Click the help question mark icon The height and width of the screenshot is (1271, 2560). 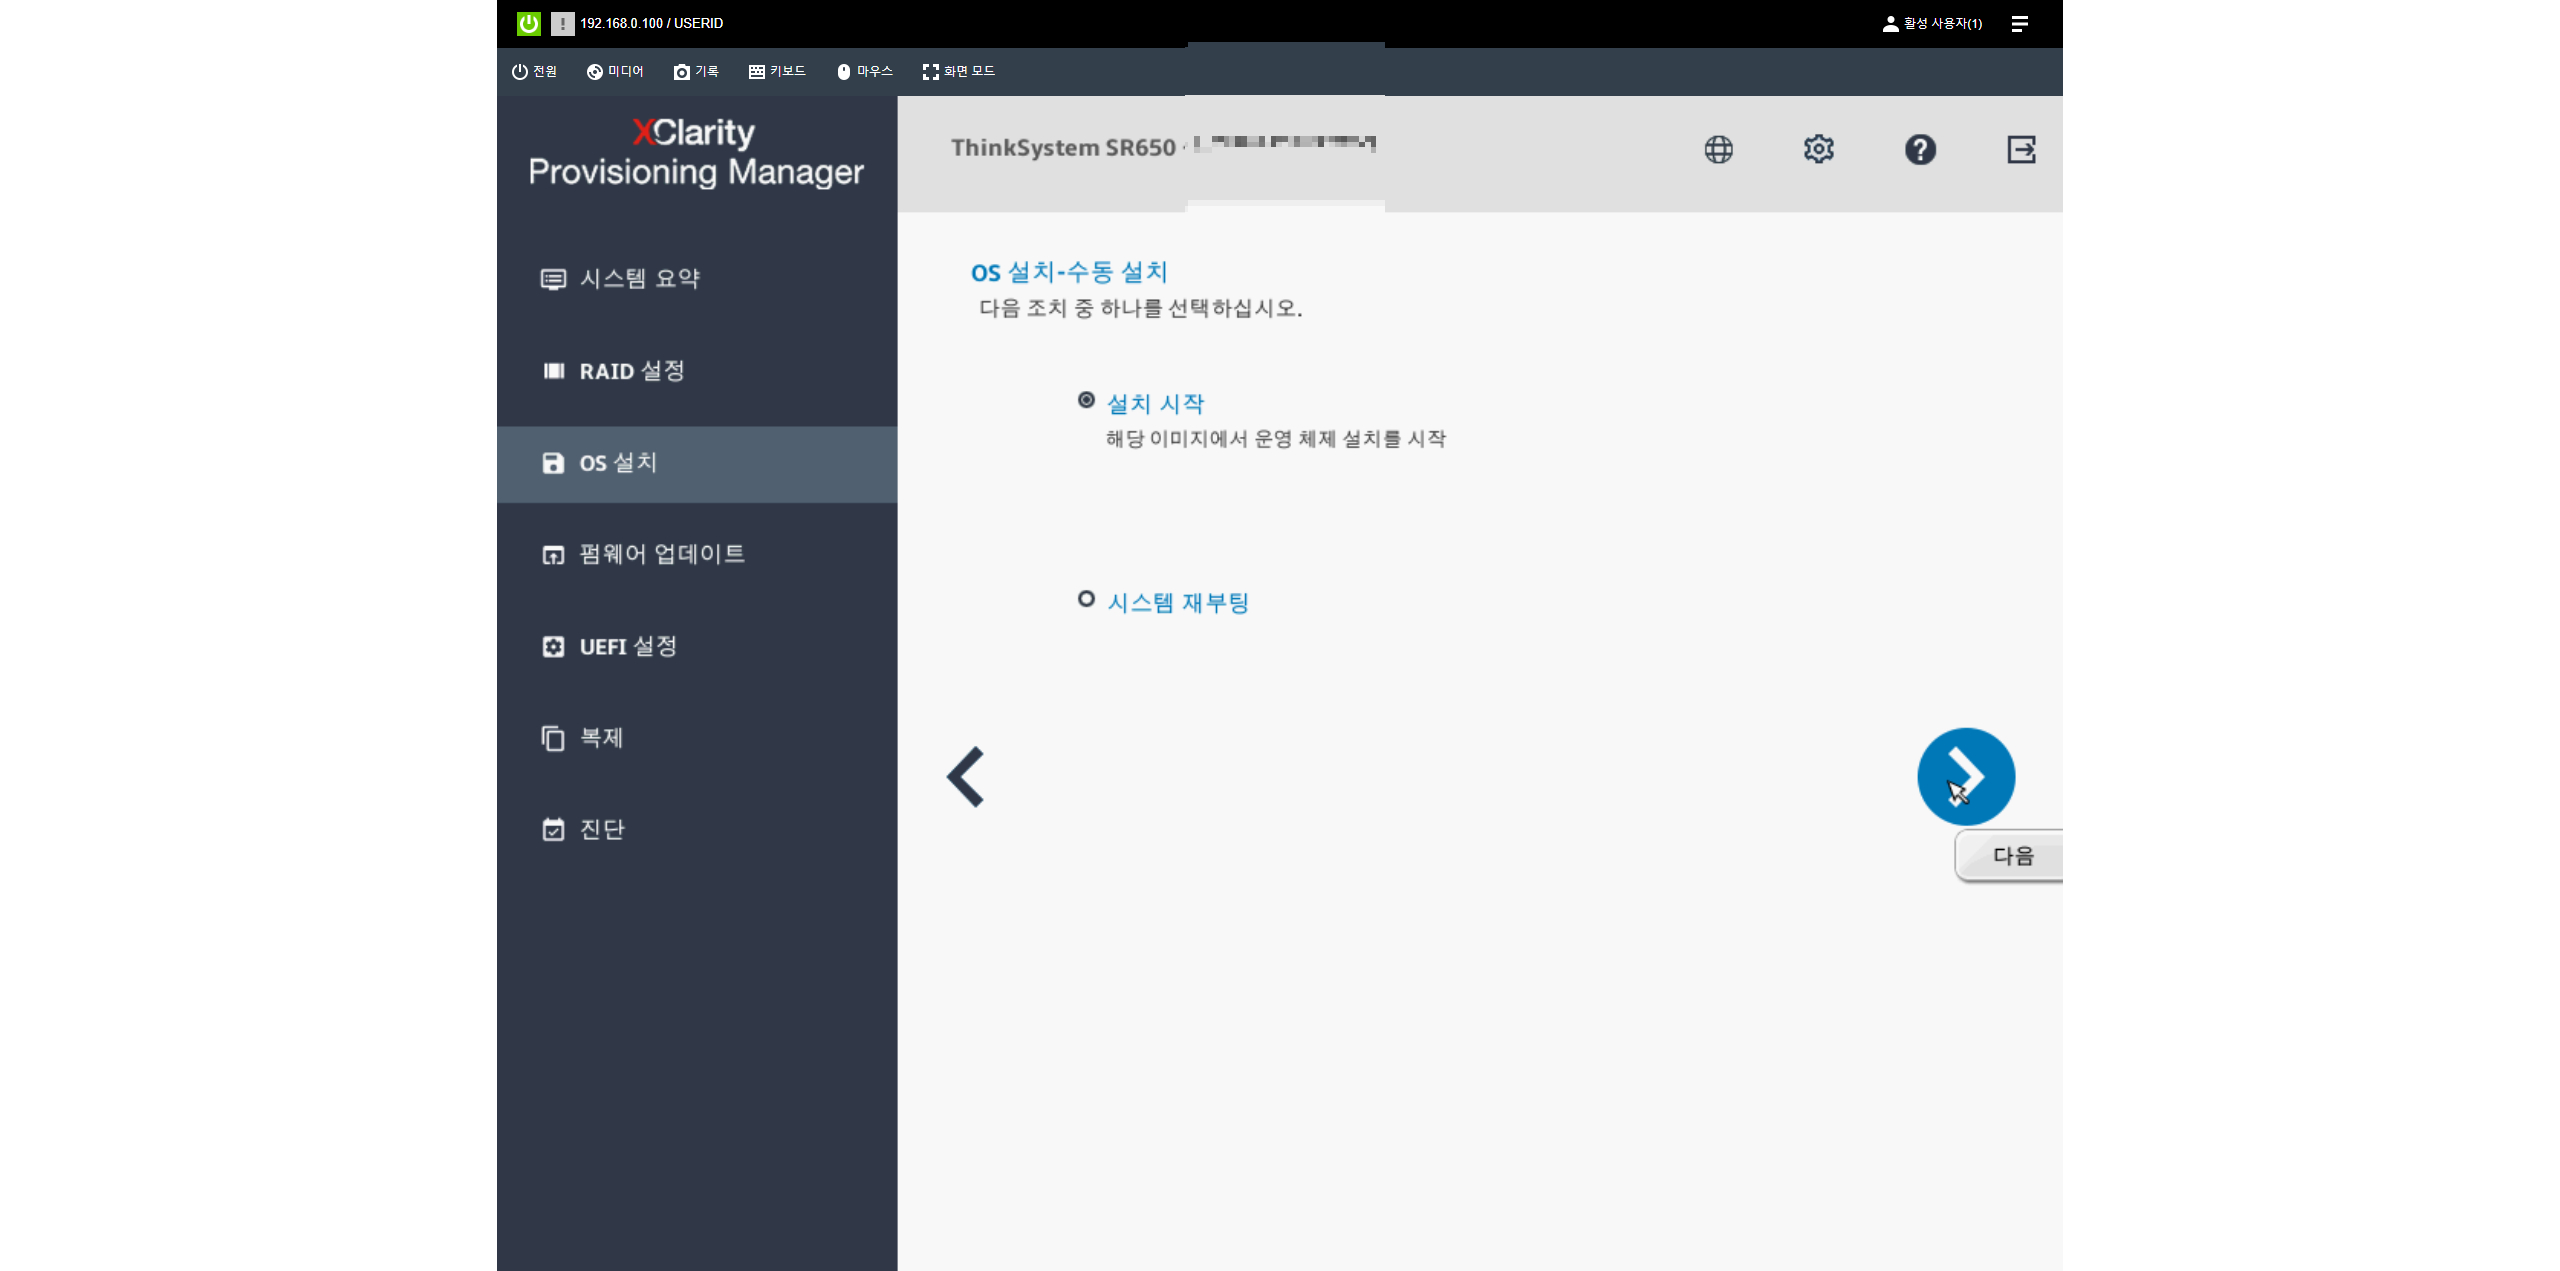[1919, 150]
